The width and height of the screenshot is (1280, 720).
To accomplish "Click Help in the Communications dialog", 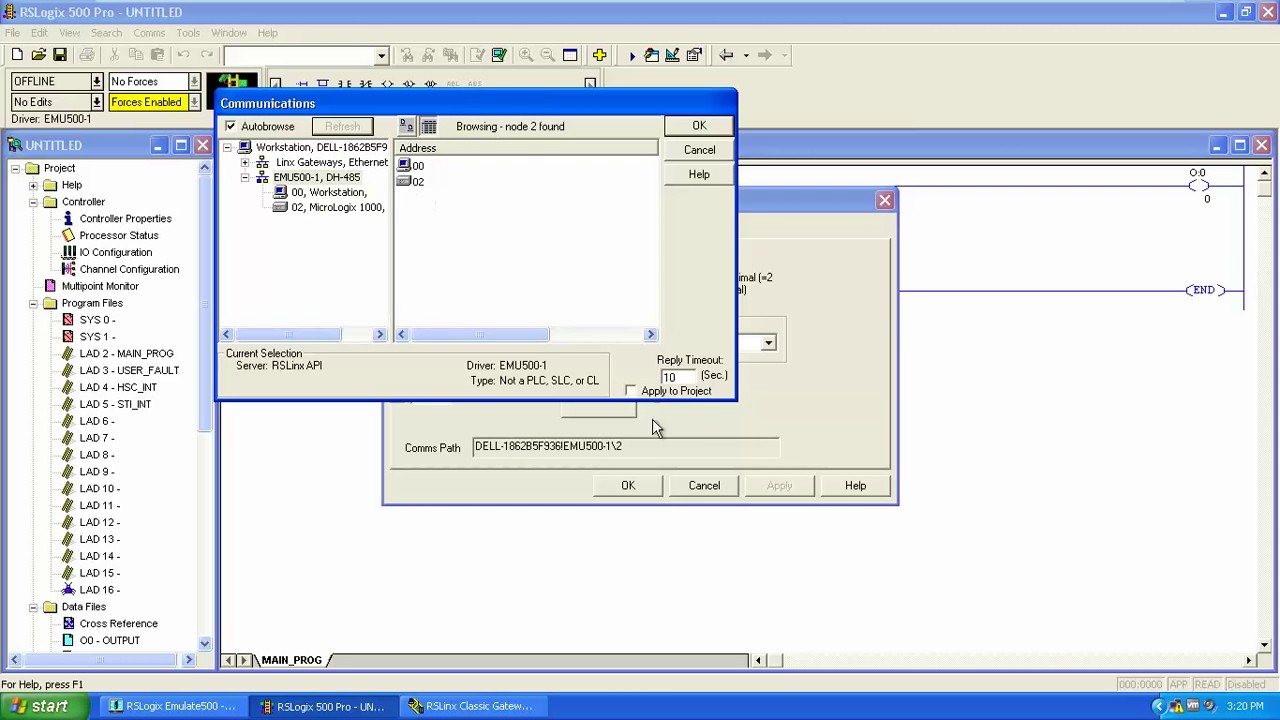I will (699, 174).
